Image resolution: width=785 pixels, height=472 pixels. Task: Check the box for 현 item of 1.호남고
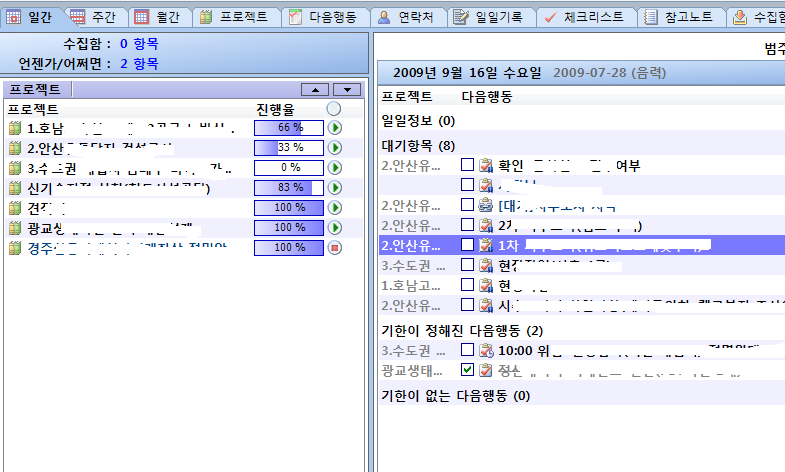pos(467,285)
